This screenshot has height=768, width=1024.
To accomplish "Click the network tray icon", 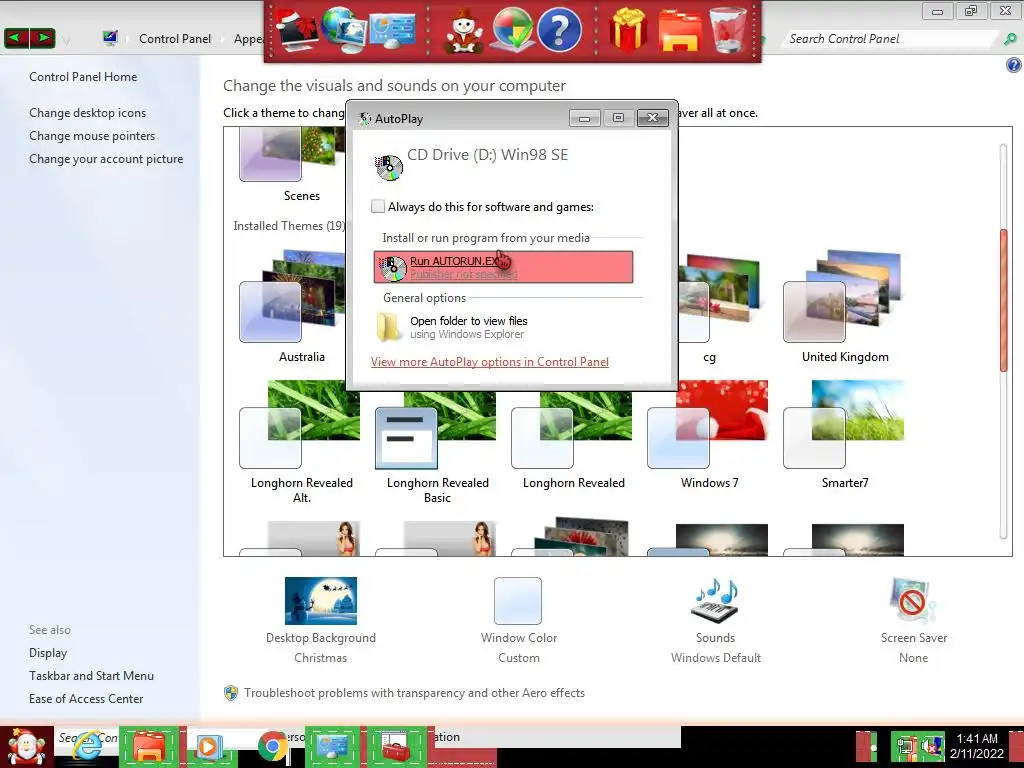I will [906, 746].
